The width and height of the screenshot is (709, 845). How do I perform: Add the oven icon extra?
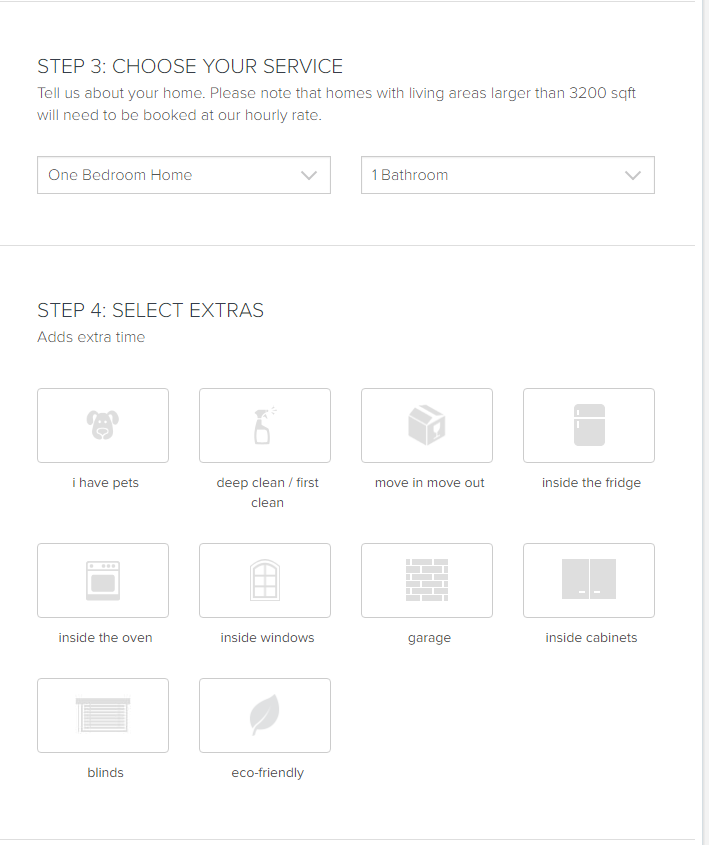103,580
